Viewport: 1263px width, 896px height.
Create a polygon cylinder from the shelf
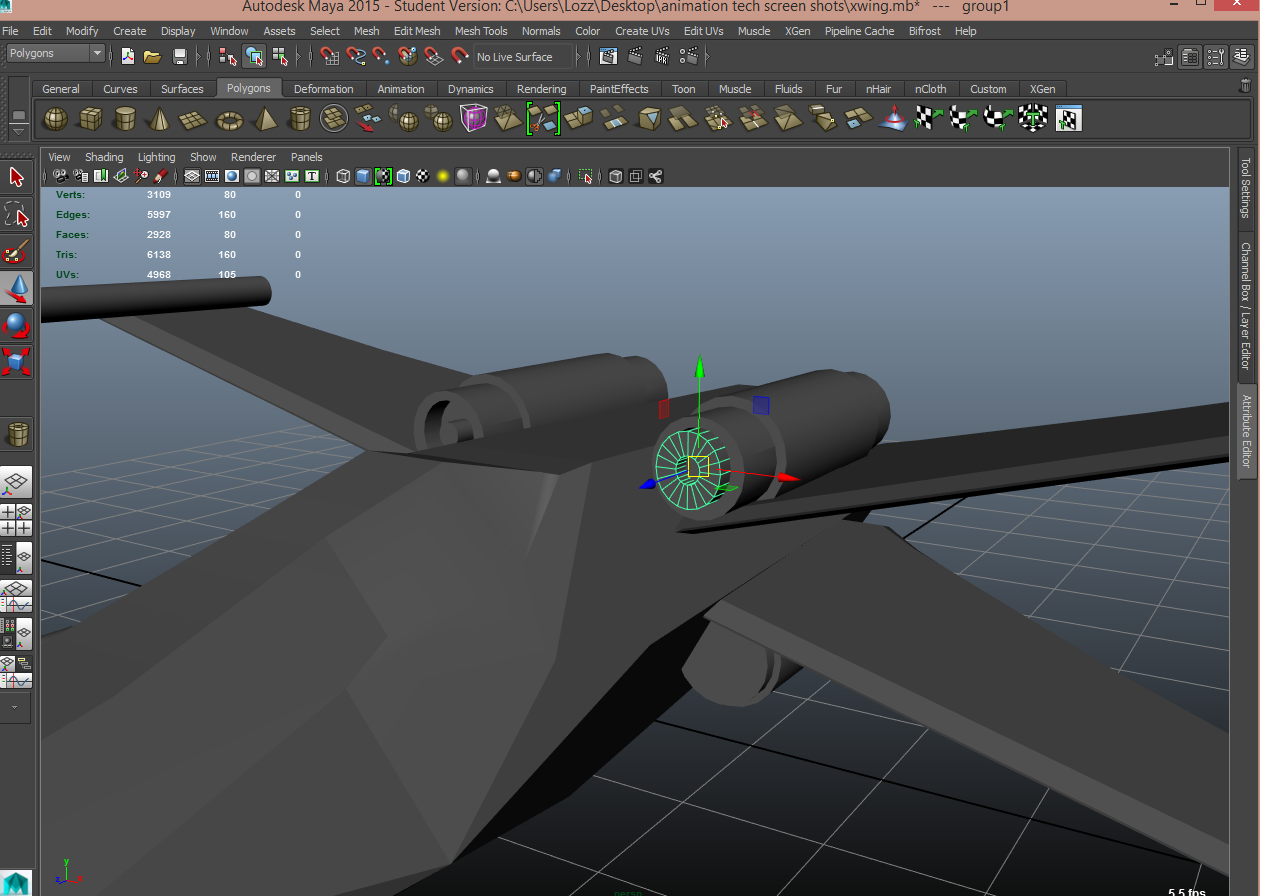point(124,120)
